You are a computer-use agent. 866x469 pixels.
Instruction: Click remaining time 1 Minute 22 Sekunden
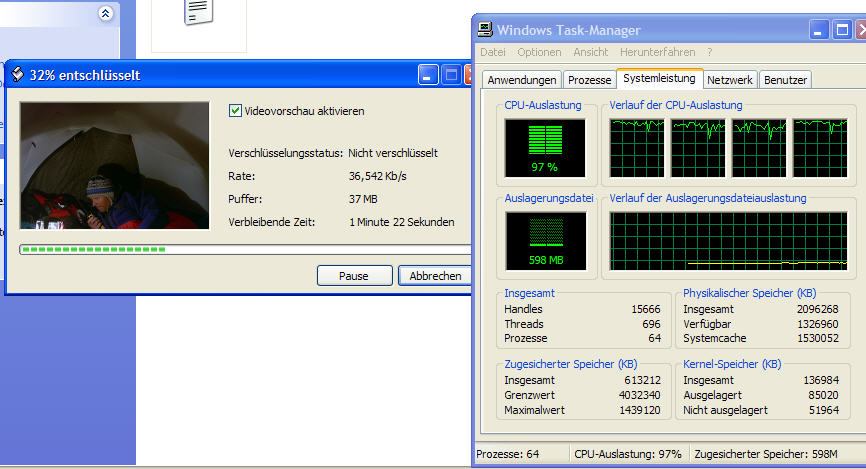tap(402, 222)
